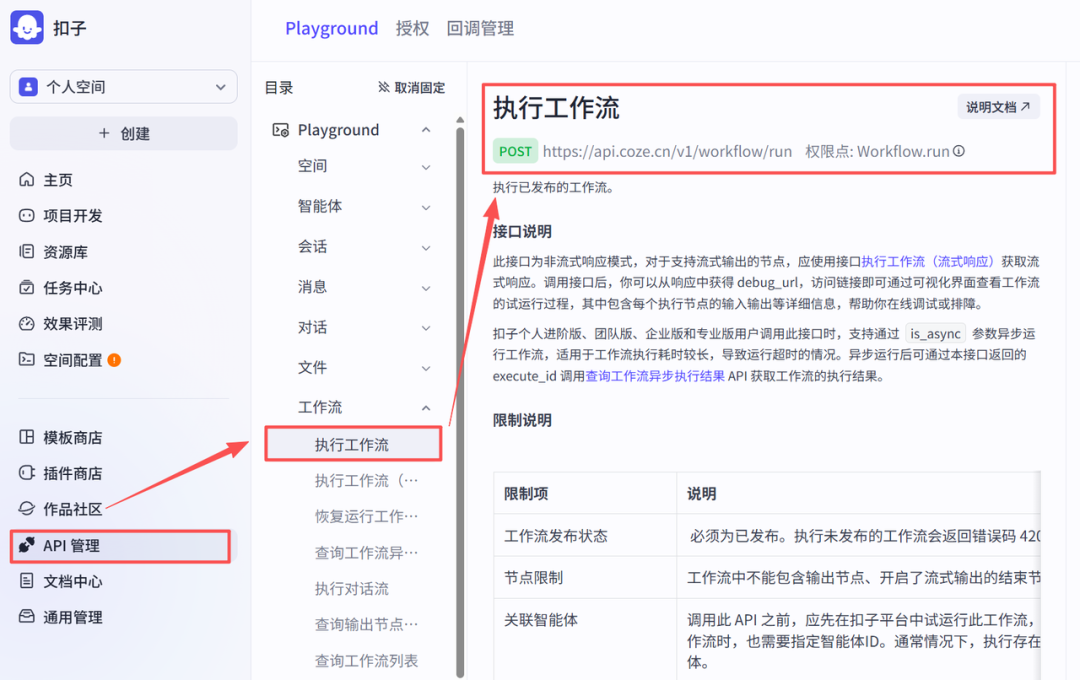Open 资源库 in the sidebar

tap(54, 251)
